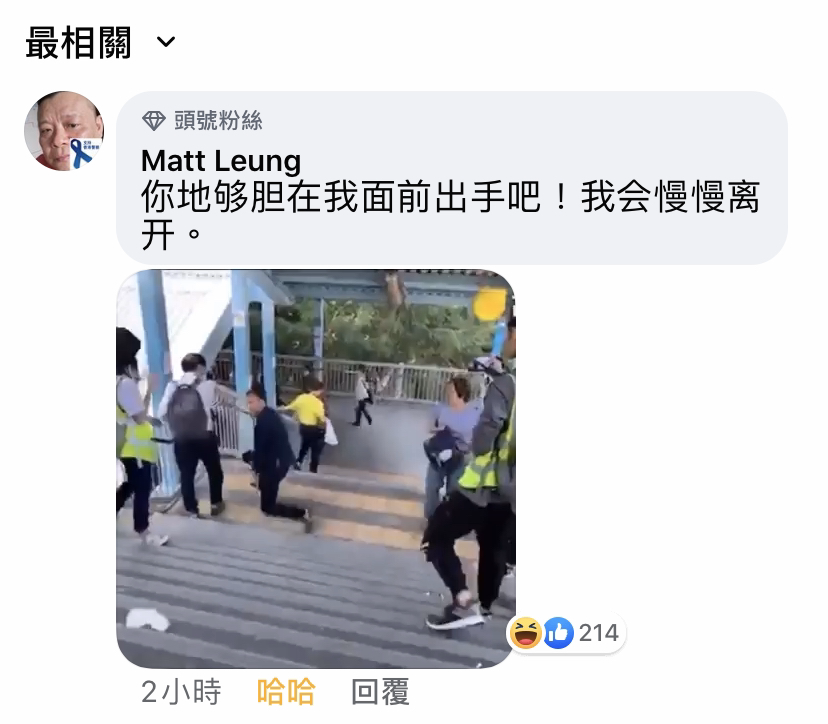Reply with the 回覆 button
The width and height of the screenshot is (828, 724).
[x=380, y=691]
